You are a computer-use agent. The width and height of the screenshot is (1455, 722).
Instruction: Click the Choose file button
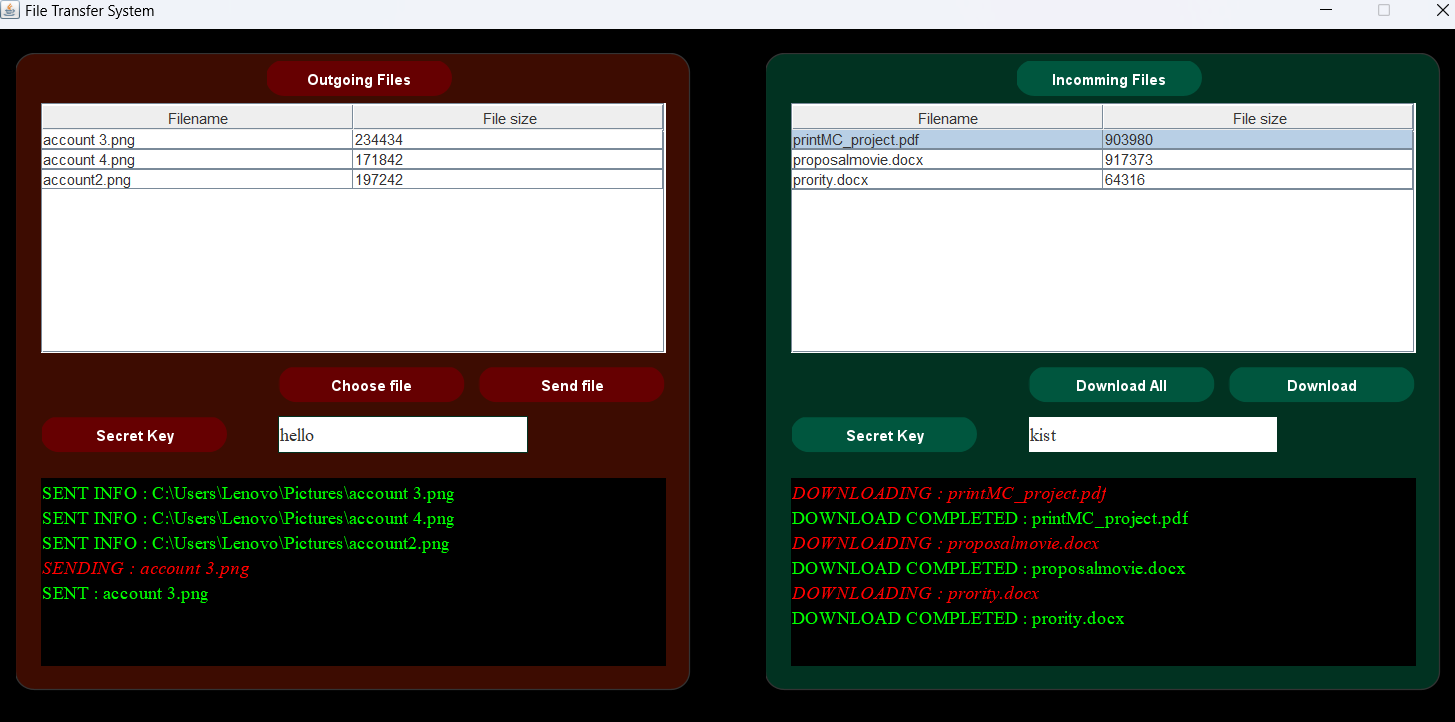371,385
